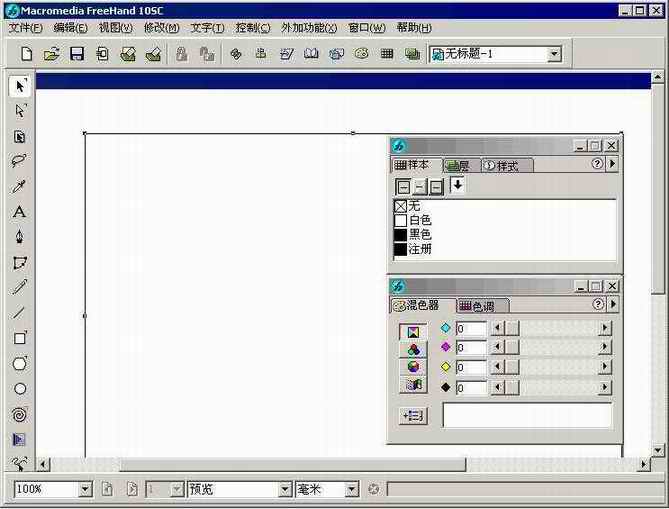
Task: Click the Open file icon
Action: (51, 54)
